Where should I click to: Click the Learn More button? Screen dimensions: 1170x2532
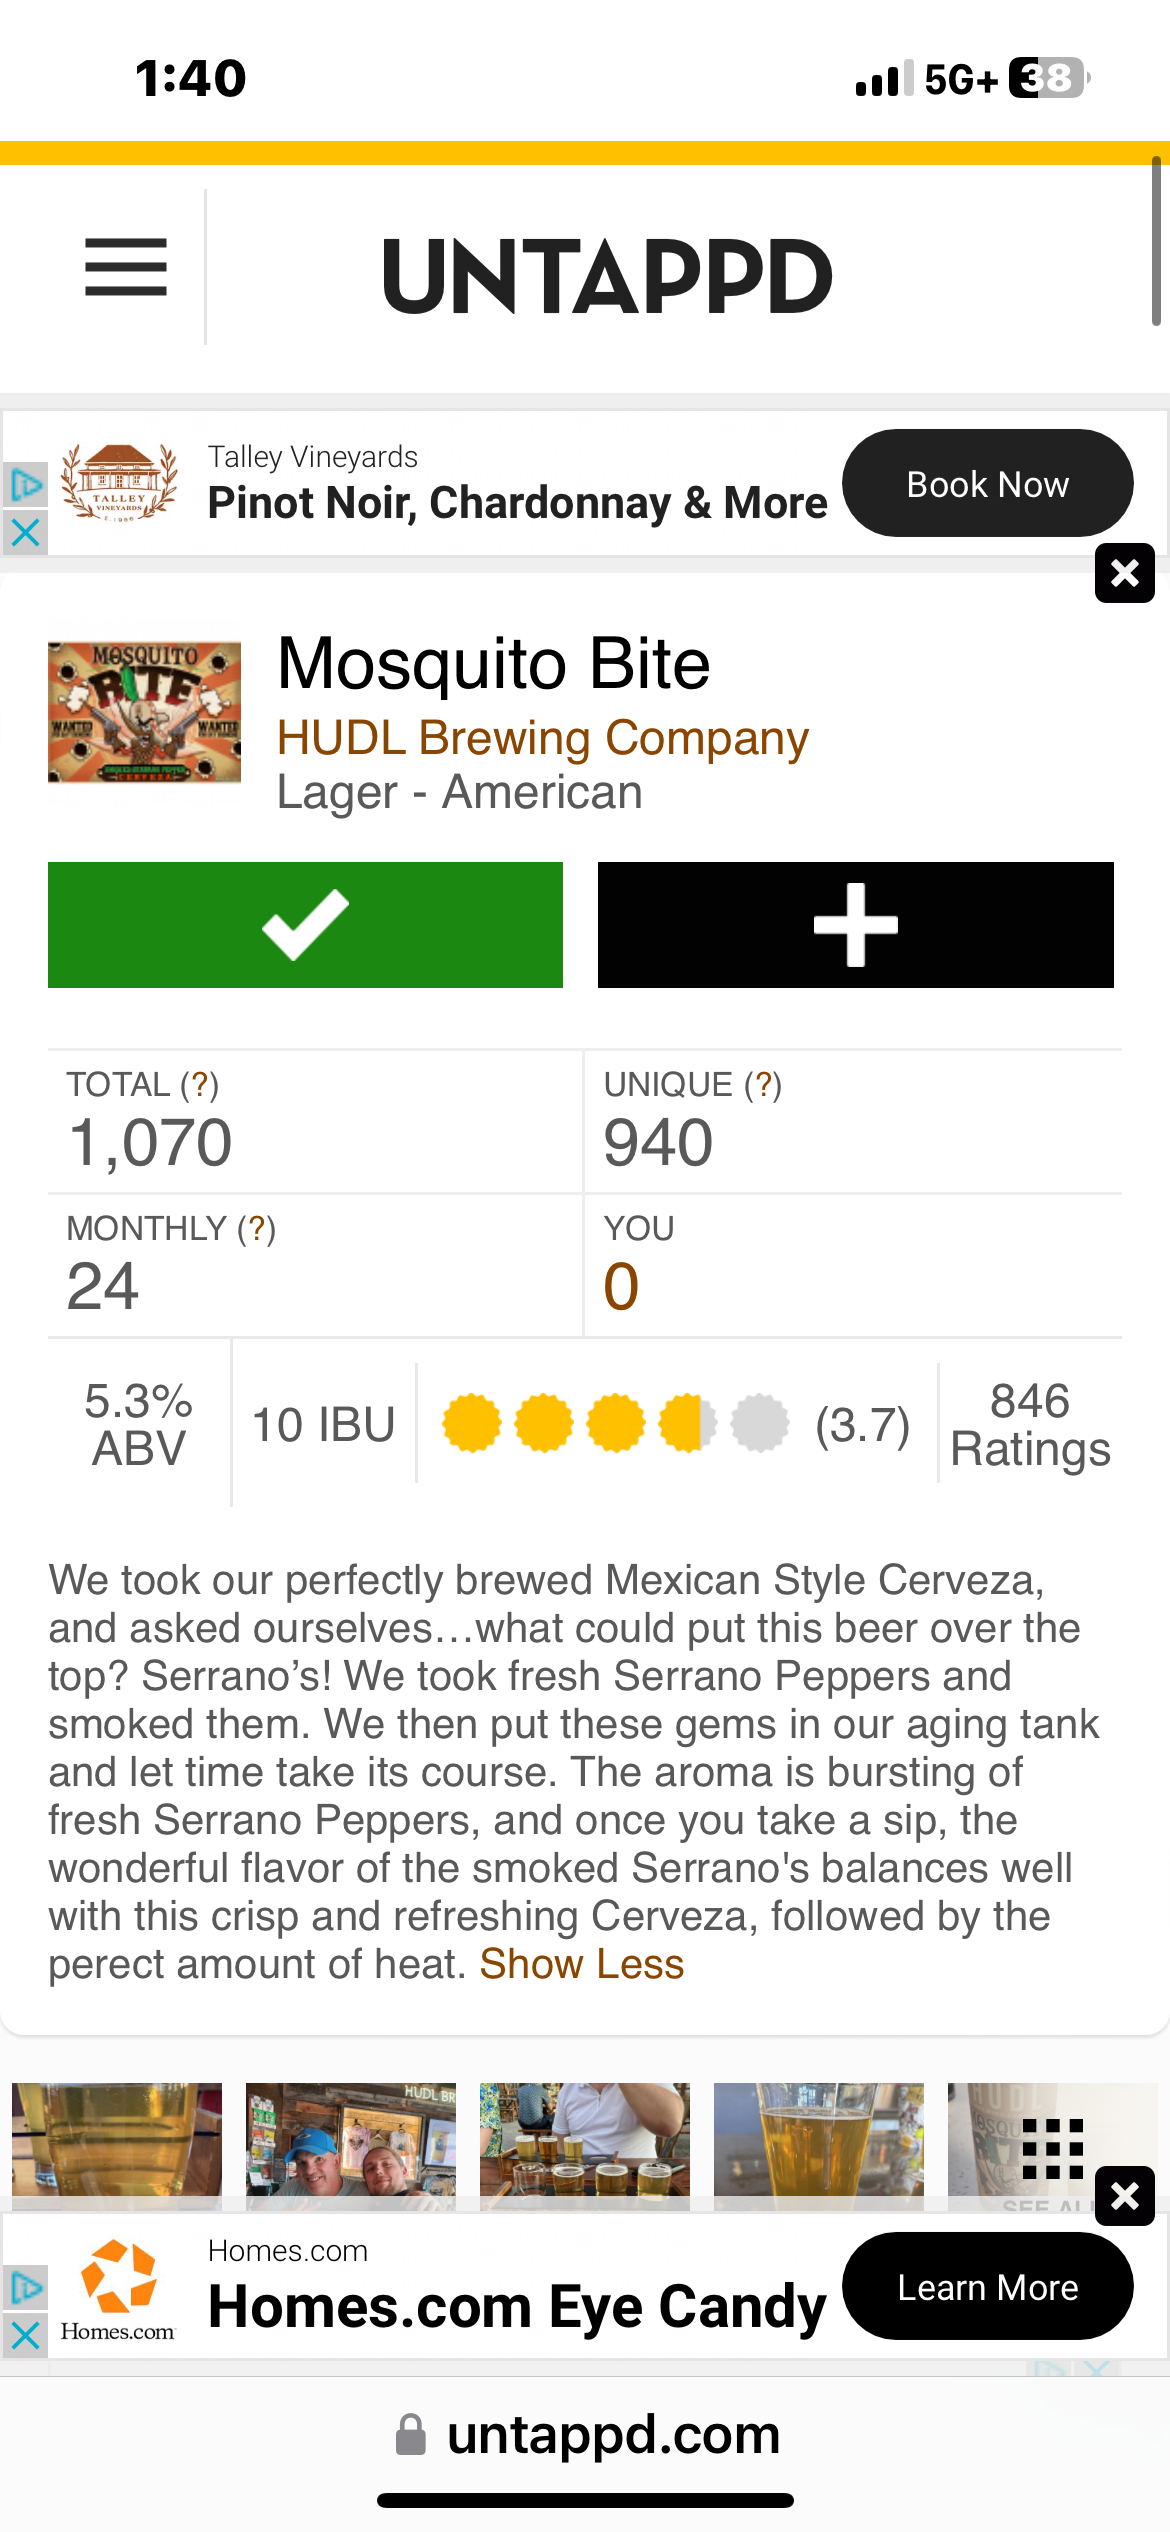987,2287
